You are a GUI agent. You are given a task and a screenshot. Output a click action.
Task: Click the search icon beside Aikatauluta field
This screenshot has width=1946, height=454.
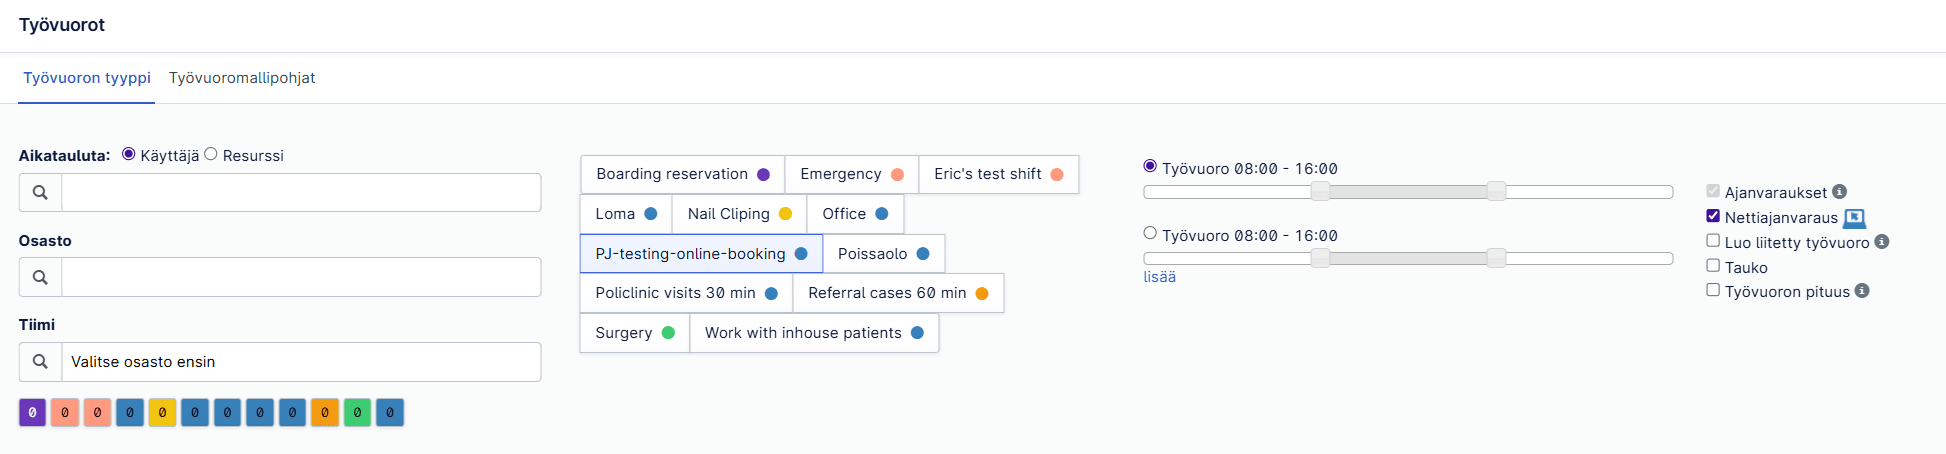pos(40,192)
